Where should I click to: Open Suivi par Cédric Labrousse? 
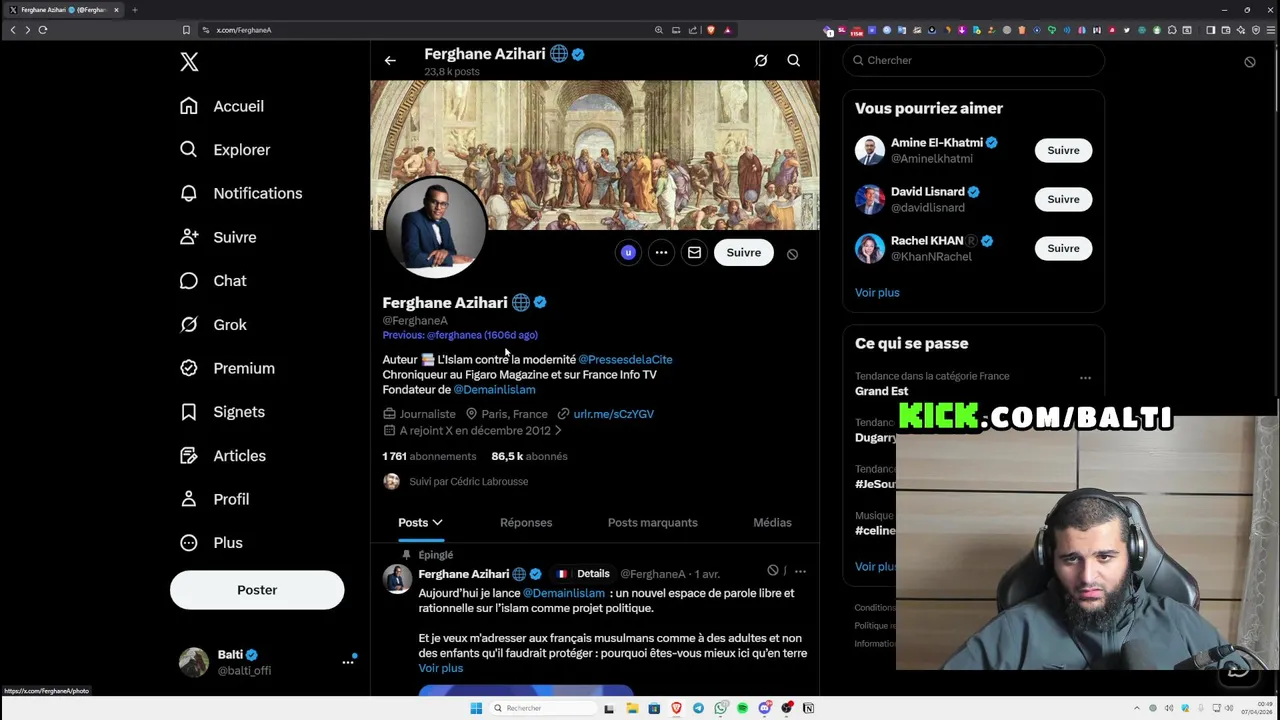tap(456, 482)
